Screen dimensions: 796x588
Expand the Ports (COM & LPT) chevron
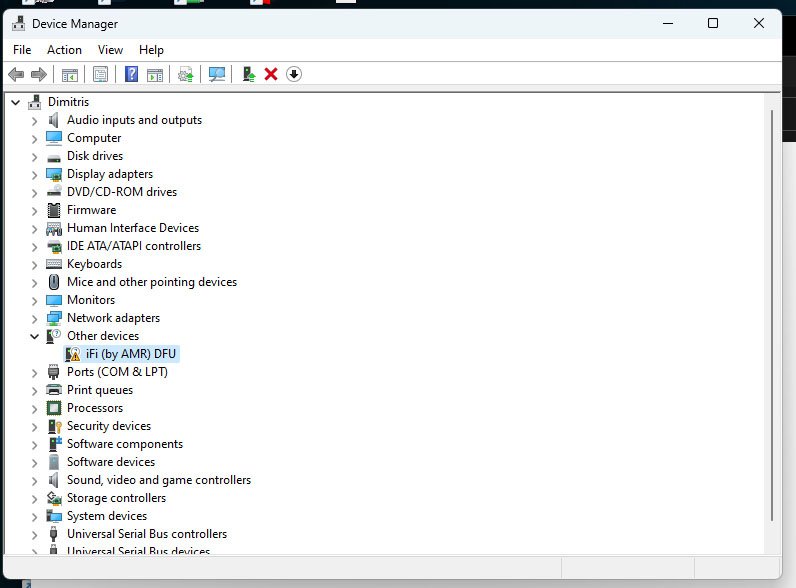pyautogui.click(x=35, y=373)
